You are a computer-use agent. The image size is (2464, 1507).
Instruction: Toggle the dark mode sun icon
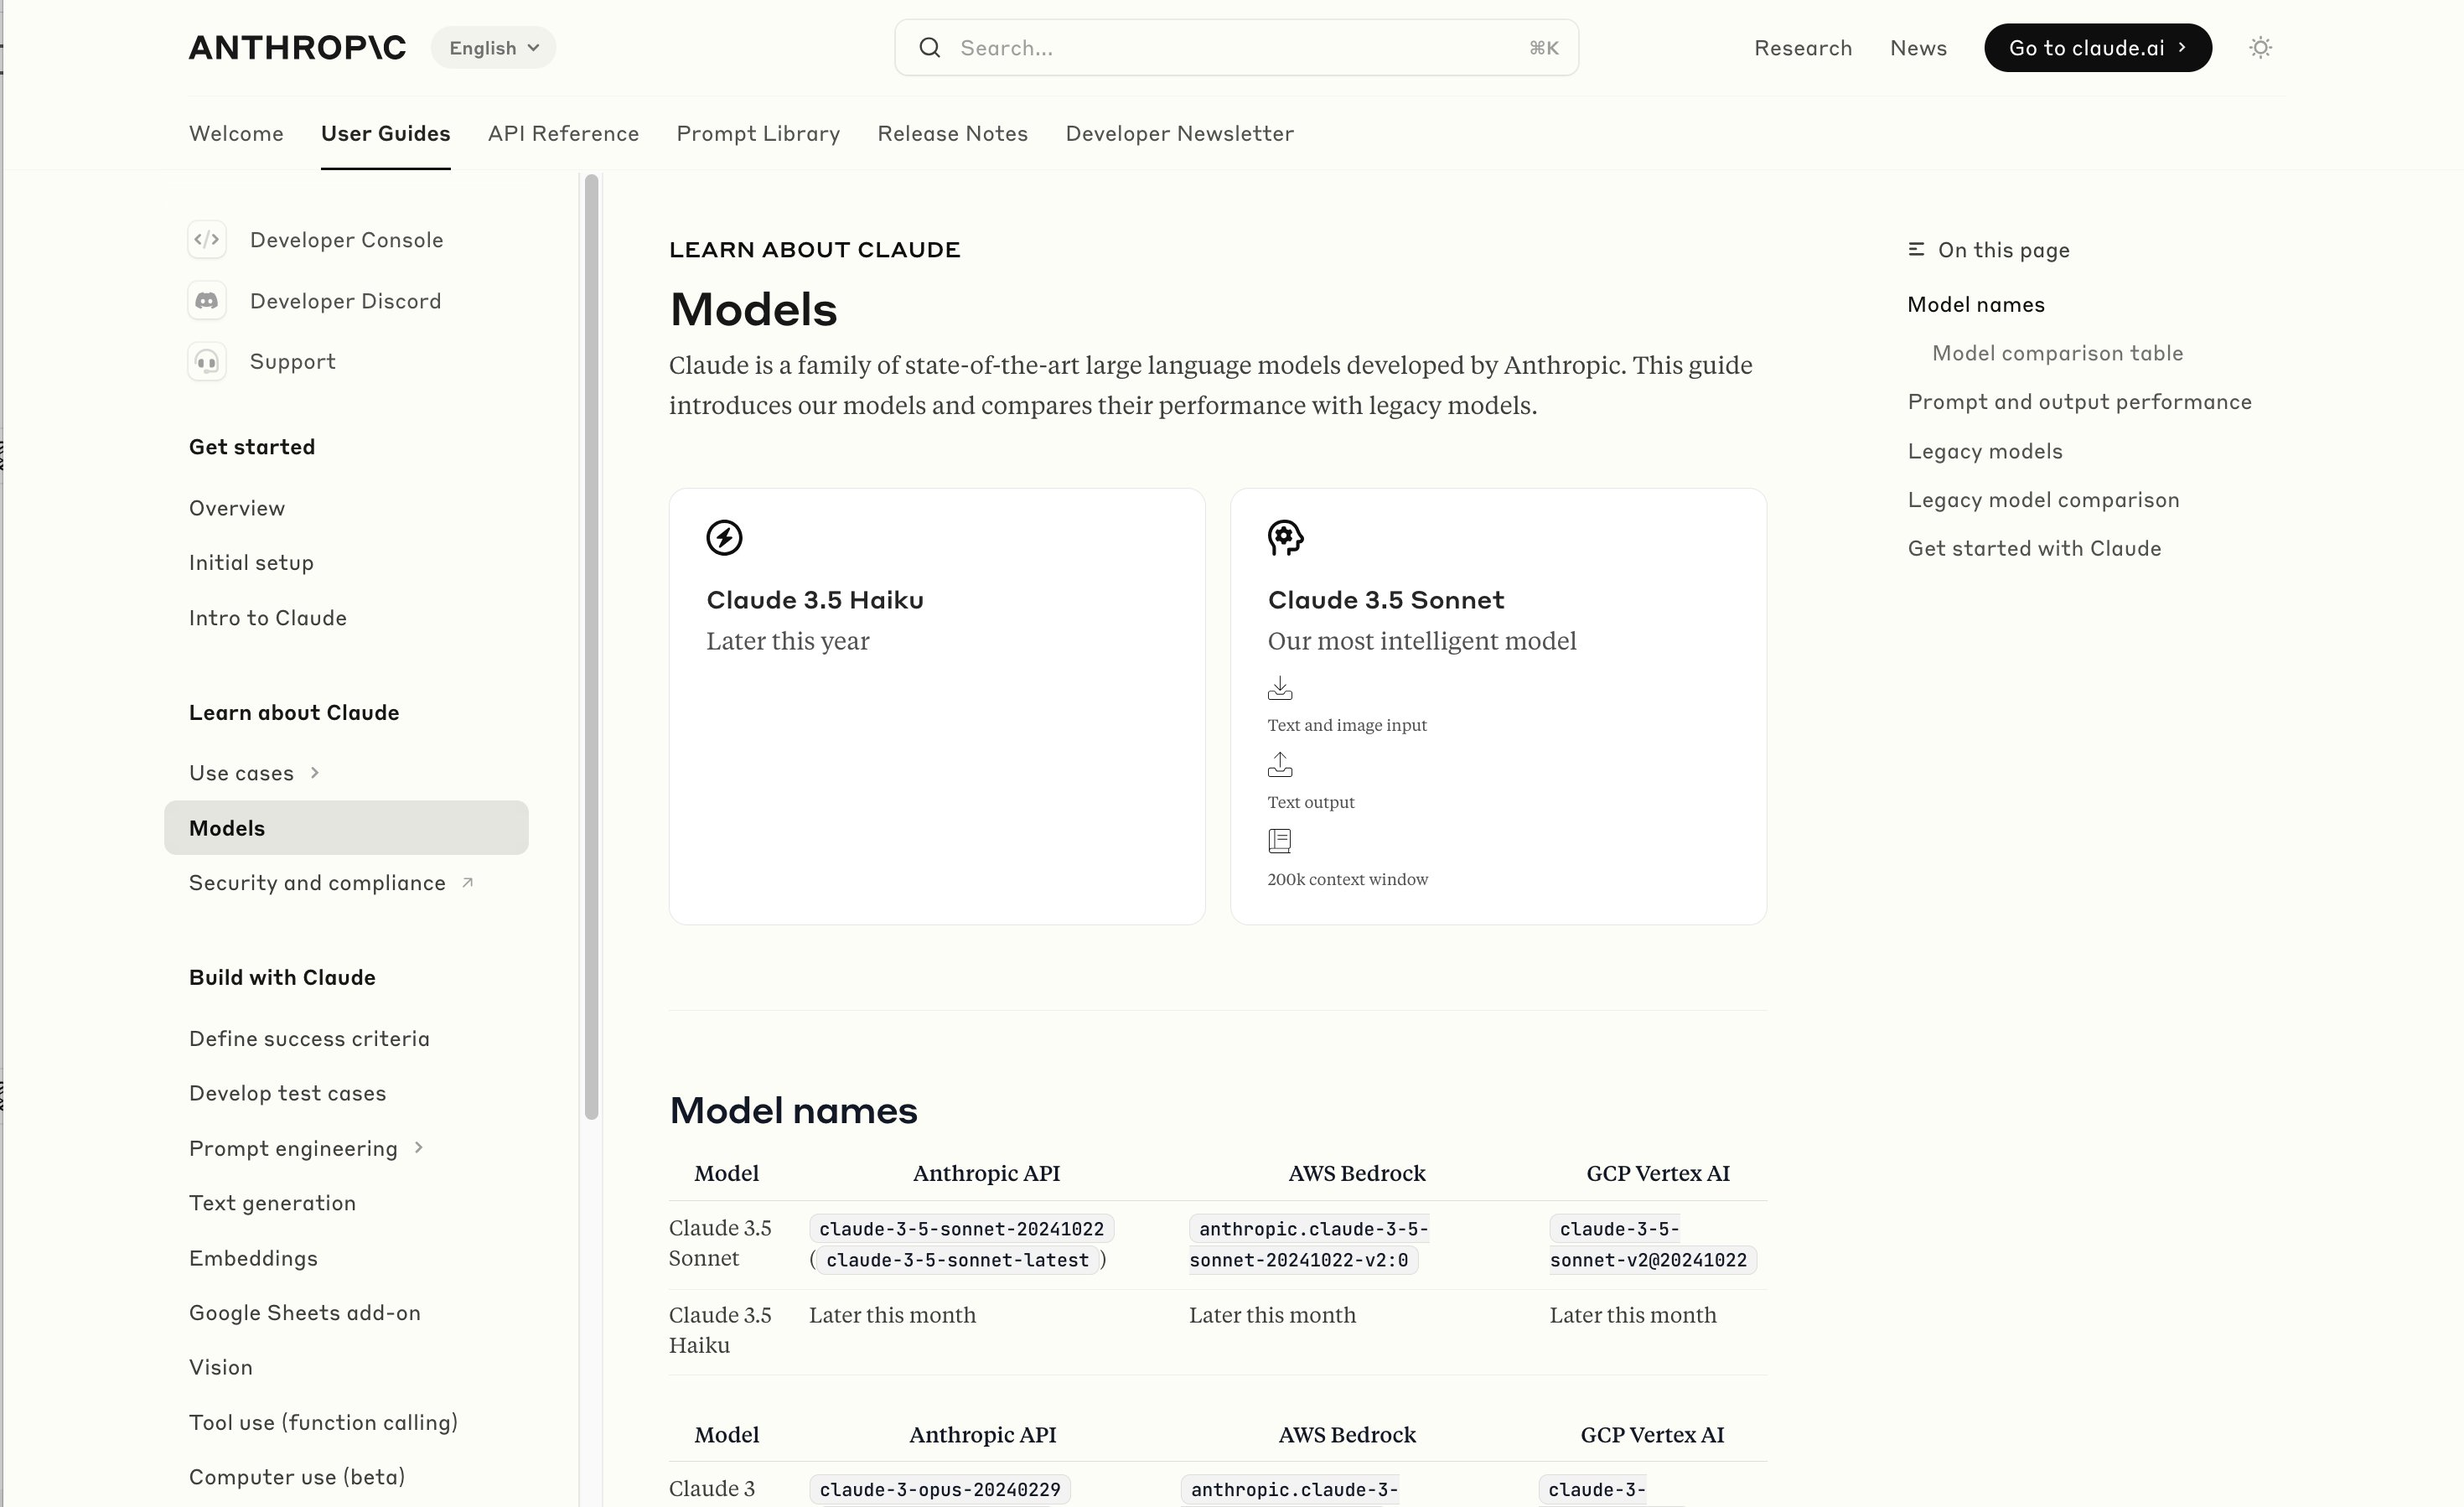coord(2260,48)
